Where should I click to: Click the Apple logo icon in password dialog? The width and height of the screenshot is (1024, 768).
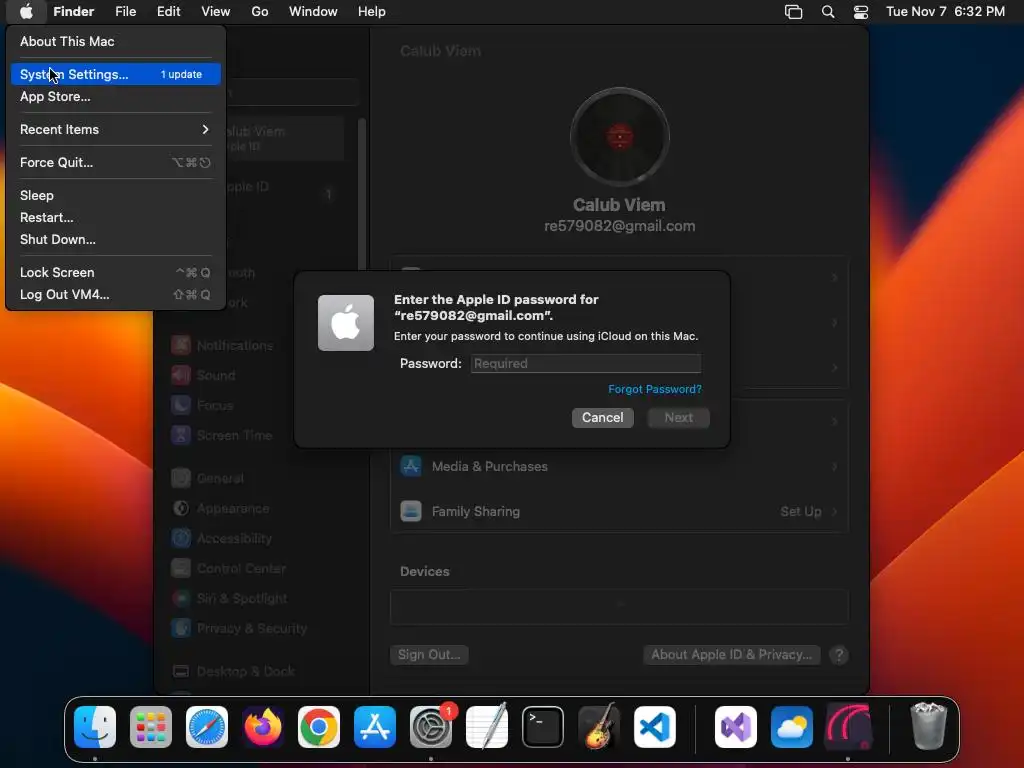pos(345,323)
